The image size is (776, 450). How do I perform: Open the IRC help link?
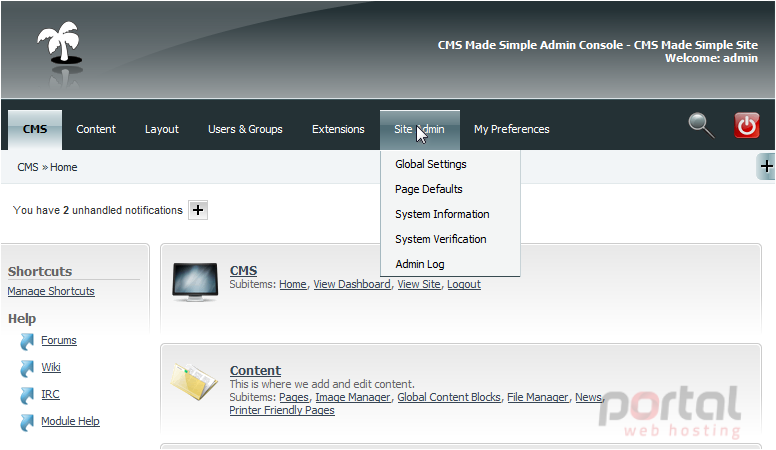50,394
